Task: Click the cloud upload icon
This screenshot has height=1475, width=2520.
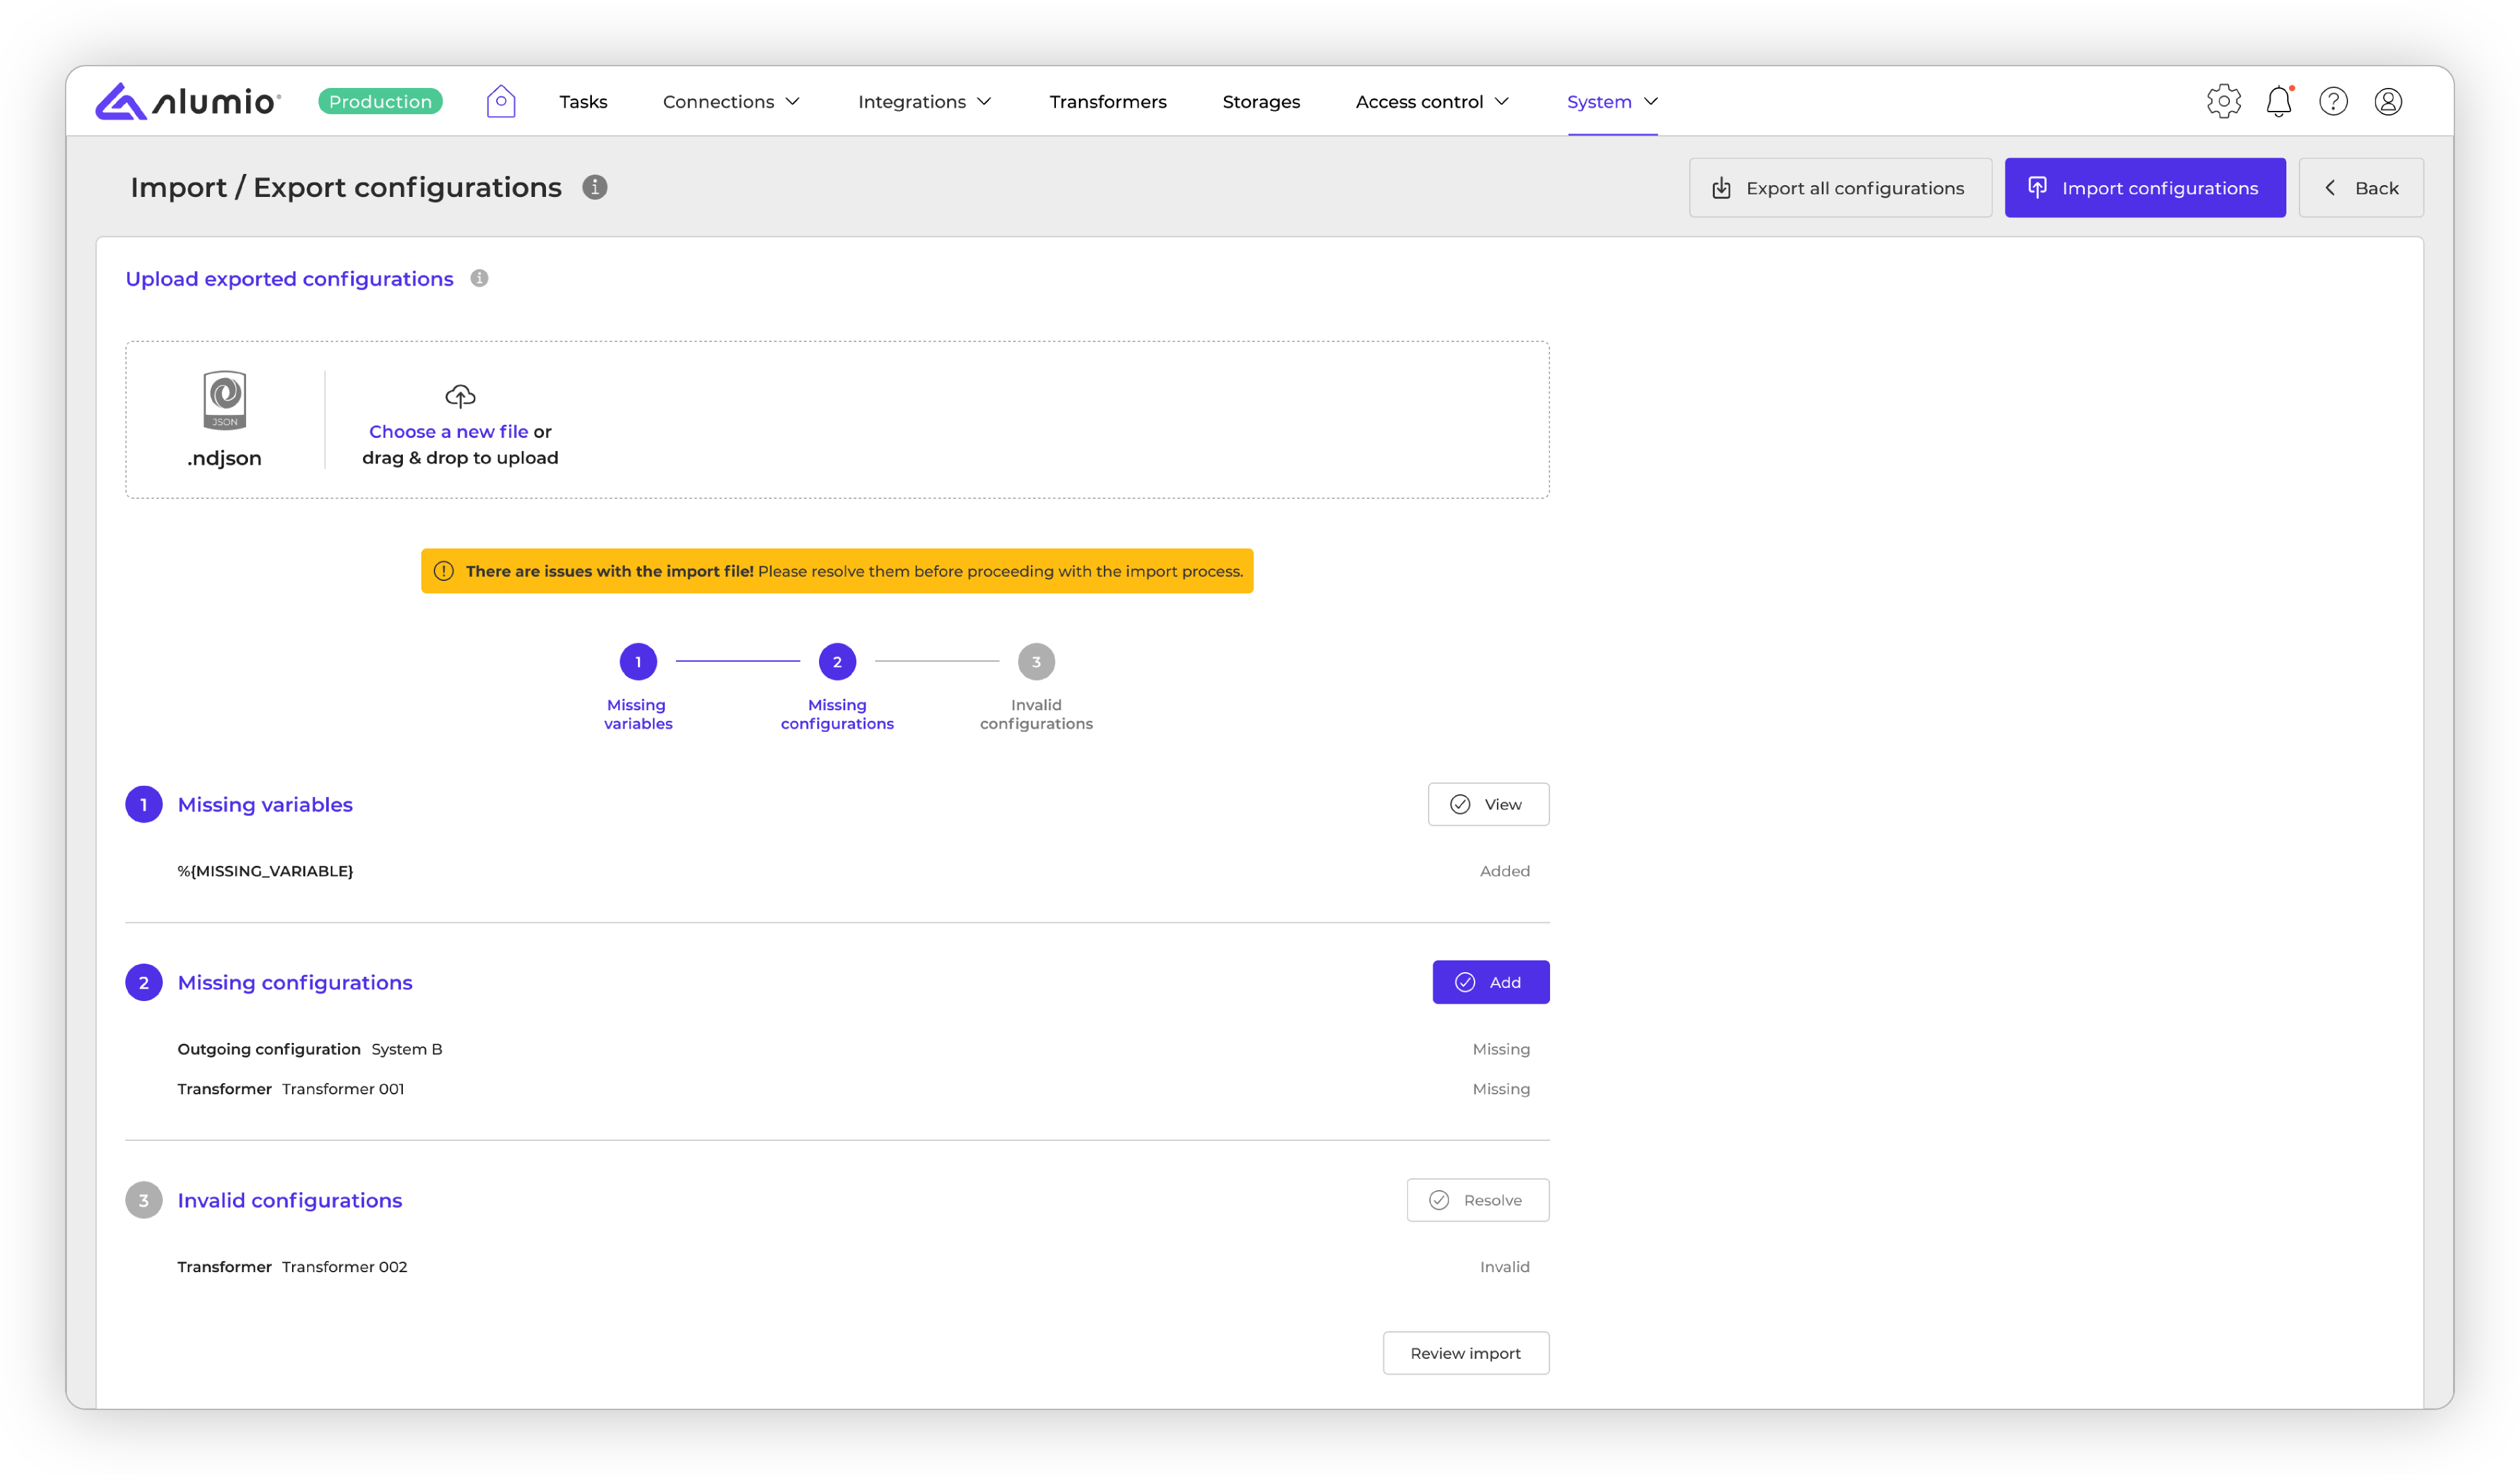Action: tap(459, 396)
